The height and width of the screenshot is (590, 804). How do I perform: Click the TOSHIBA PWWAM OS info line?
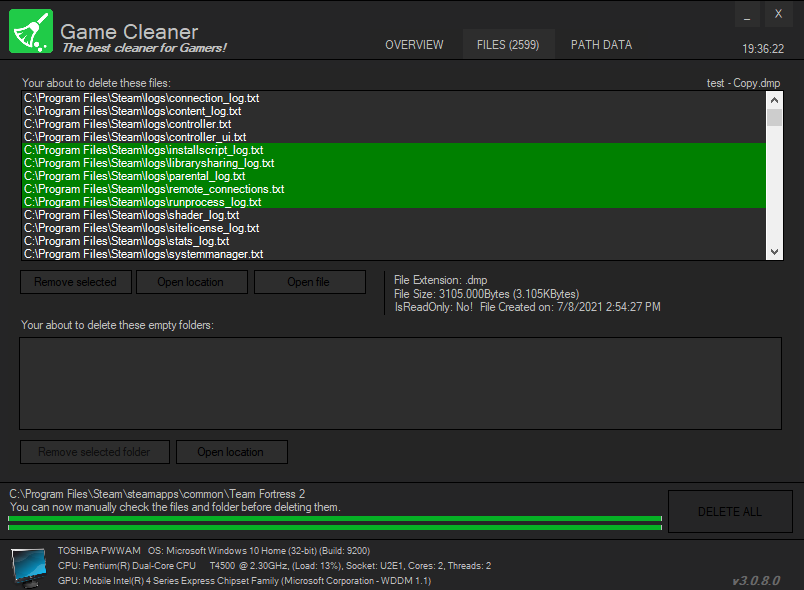[x=214, y=551]
